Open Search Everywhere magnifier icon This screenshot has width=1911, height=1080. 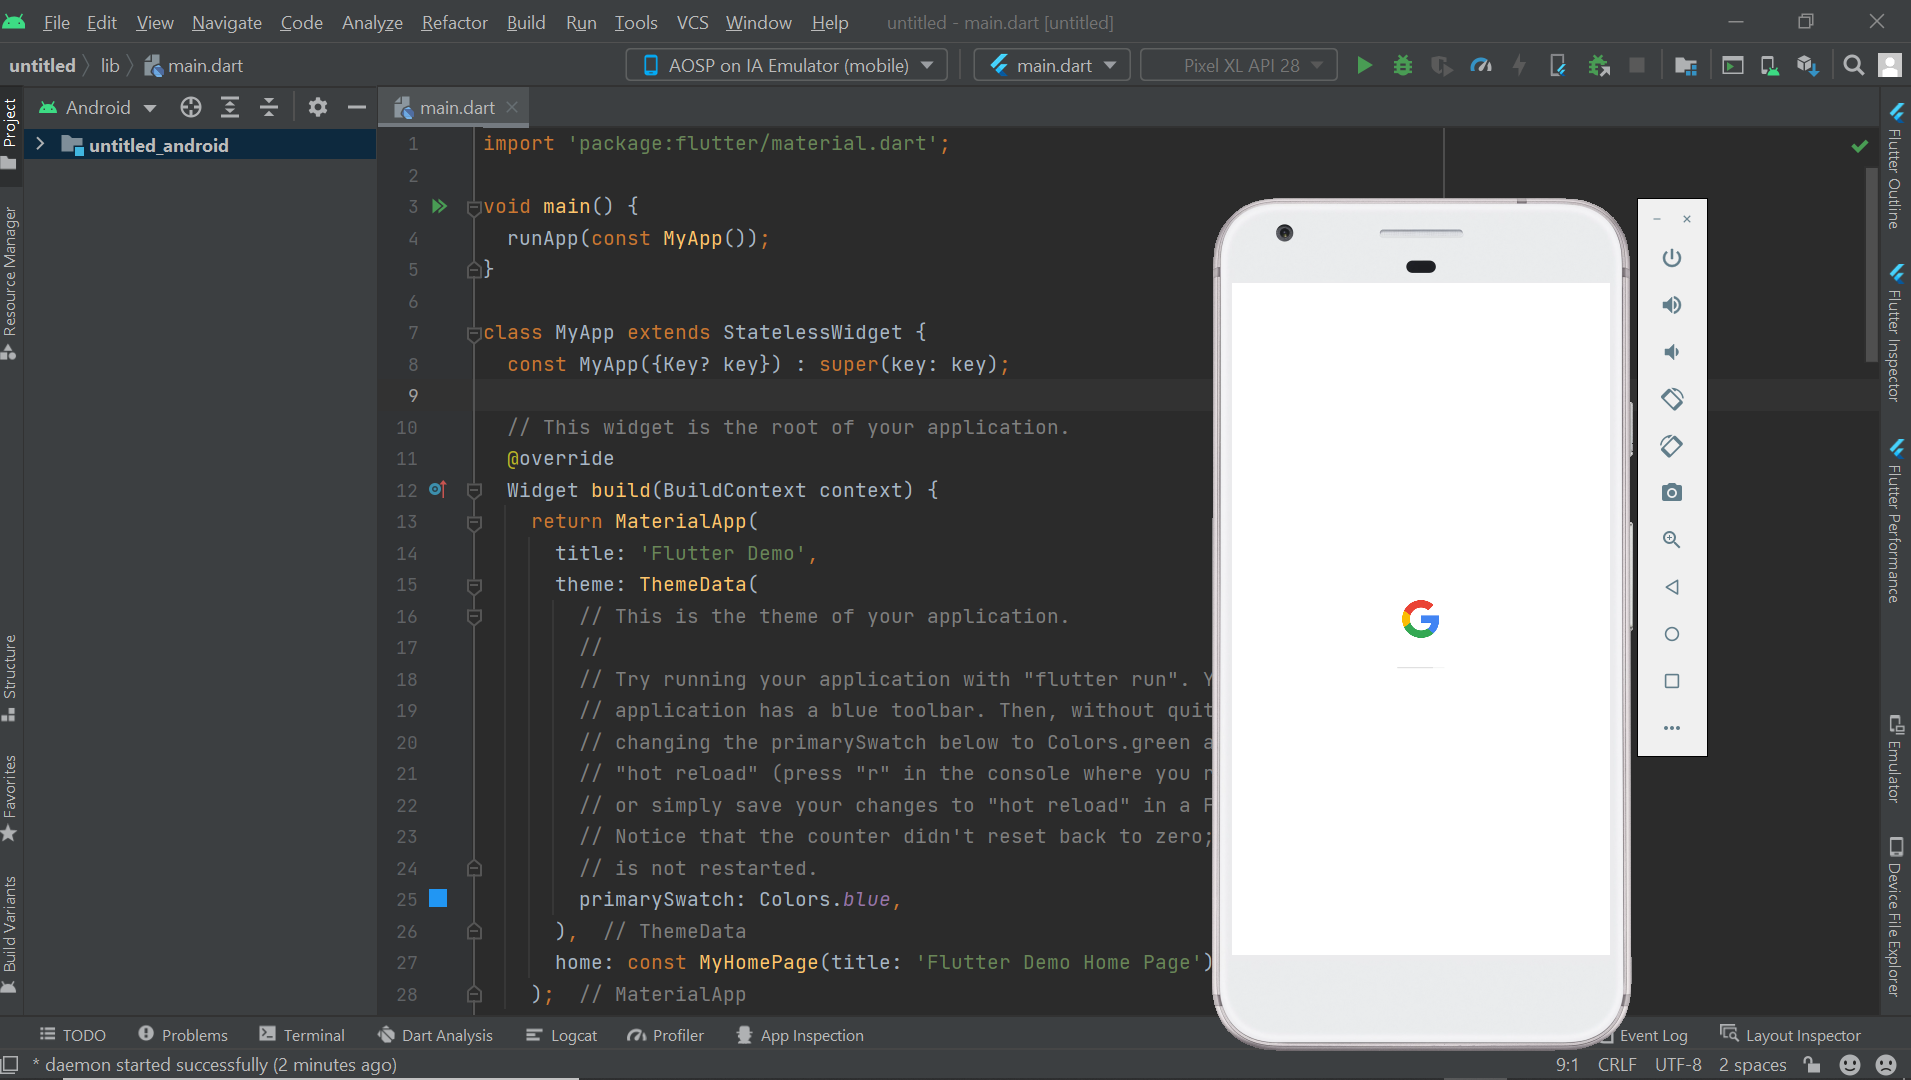[x=1853, y=66]
